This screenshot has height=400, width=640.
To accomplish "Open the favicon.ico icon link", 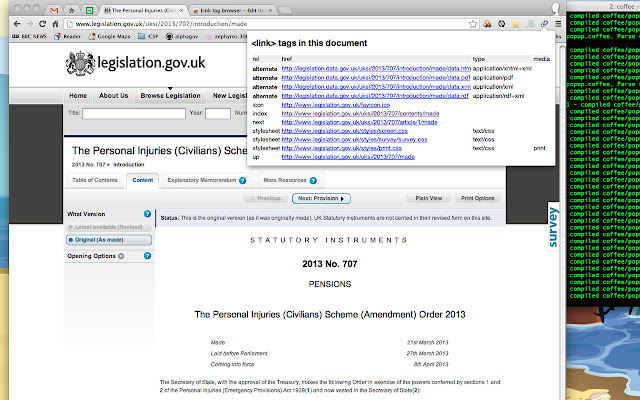I will [x=336, y=105].
